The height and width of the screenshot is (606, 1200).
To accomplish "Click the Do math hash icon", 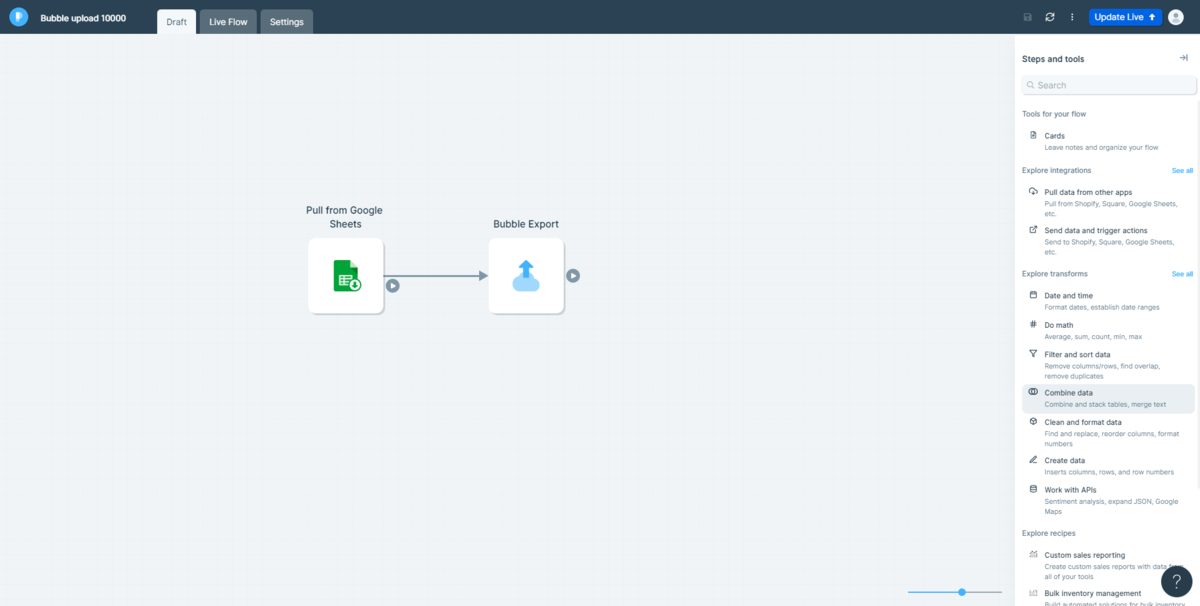I will click(x=1033, y=324).
